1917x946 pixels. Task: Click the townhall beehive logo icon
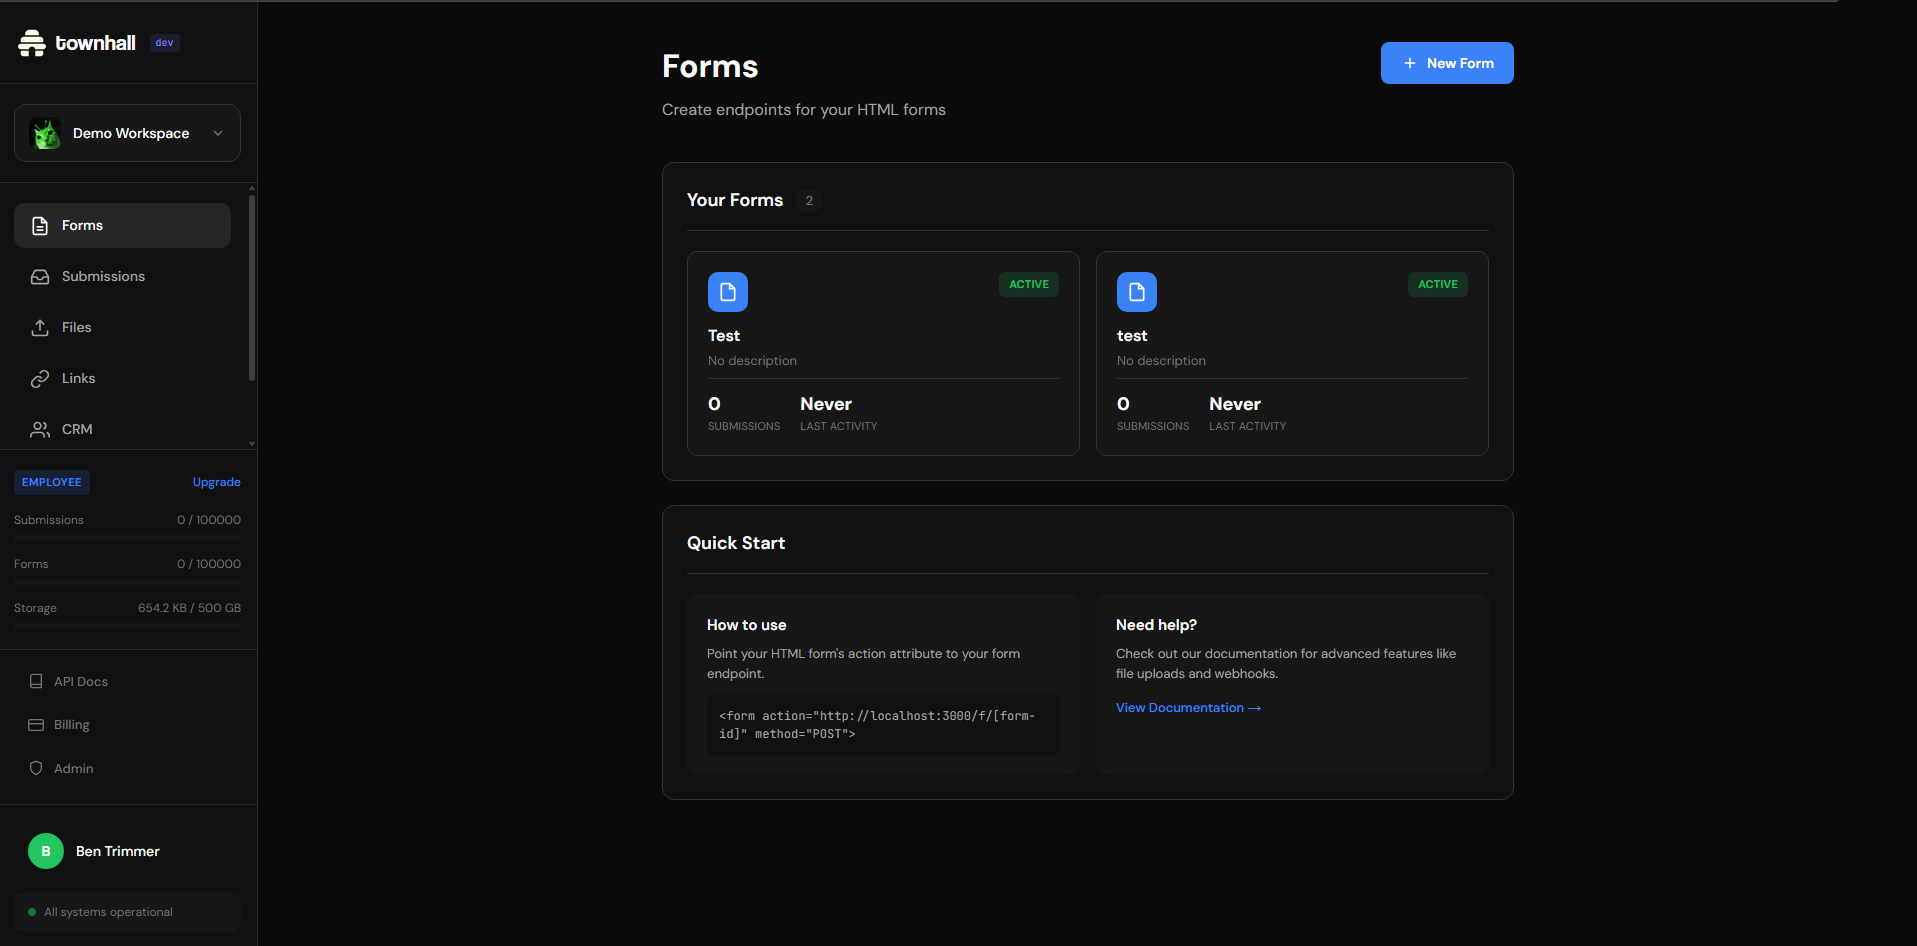(x=32, y=43)
